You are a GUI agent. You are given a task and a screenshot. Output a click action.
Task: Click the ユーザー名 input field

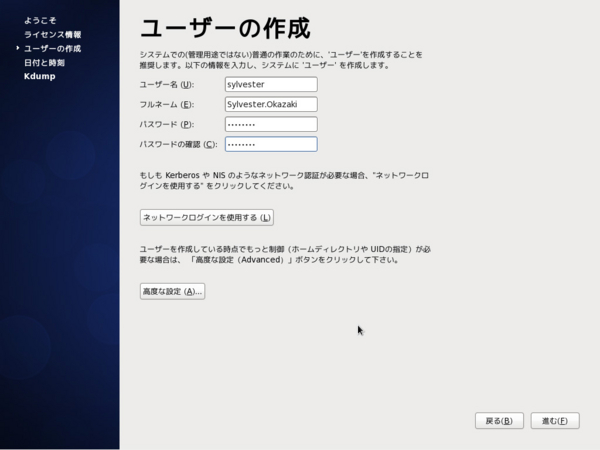[x=271, y=84]
